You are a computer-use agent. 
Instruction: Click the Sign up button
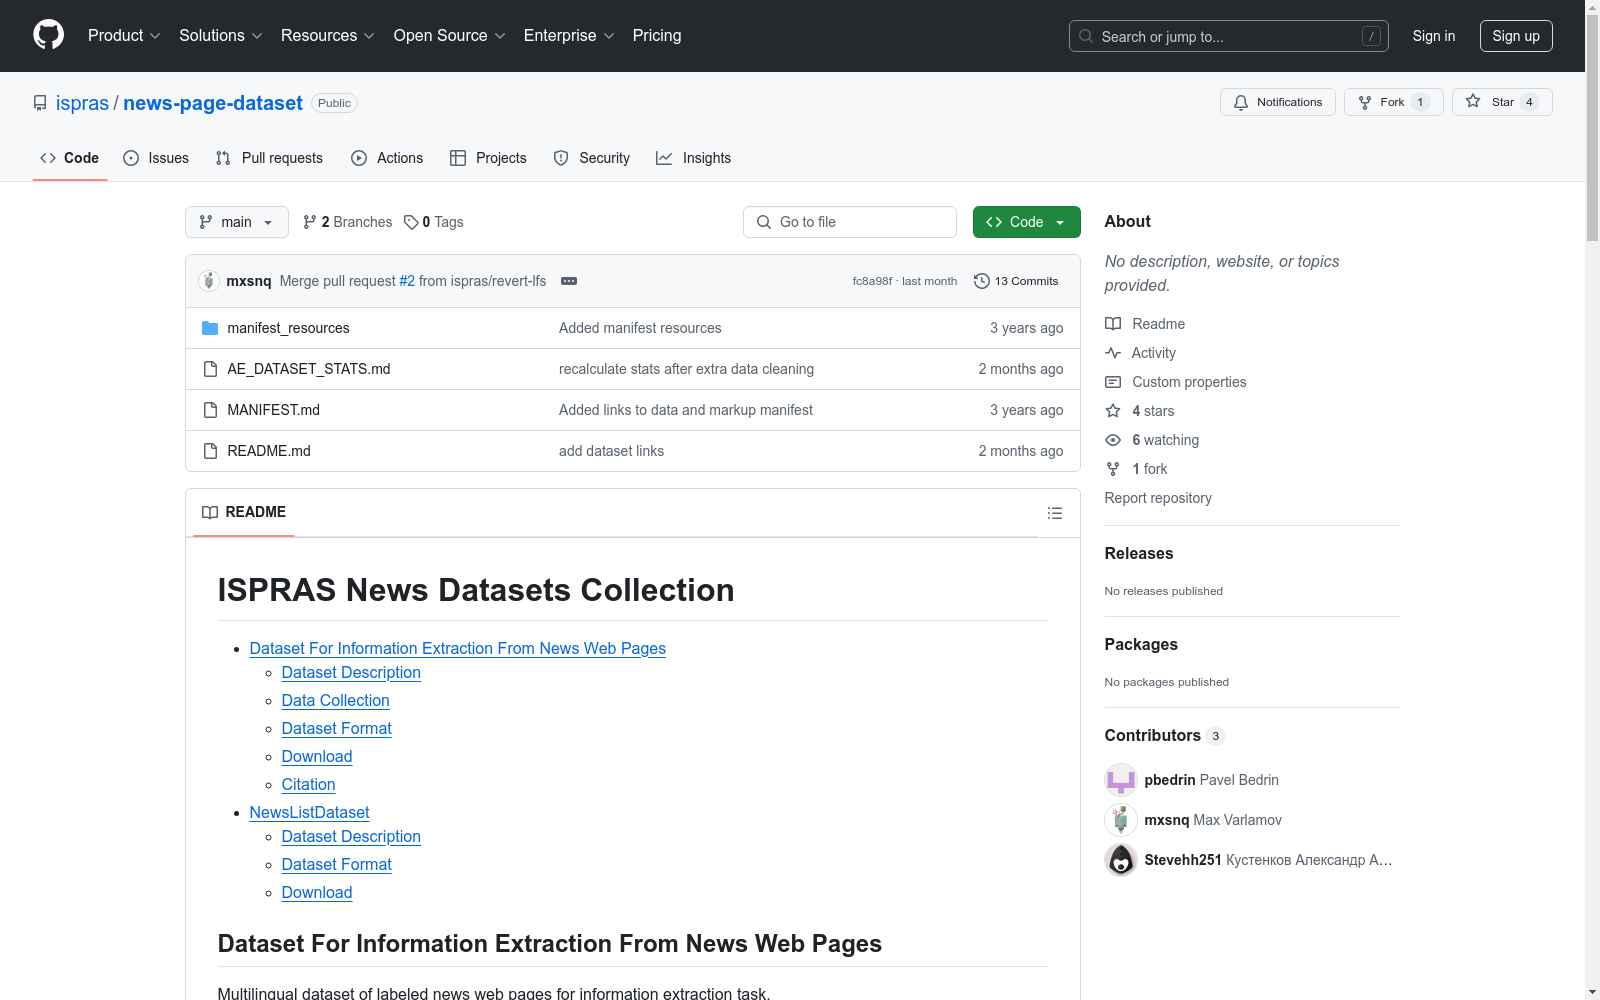click(1516, 36)
